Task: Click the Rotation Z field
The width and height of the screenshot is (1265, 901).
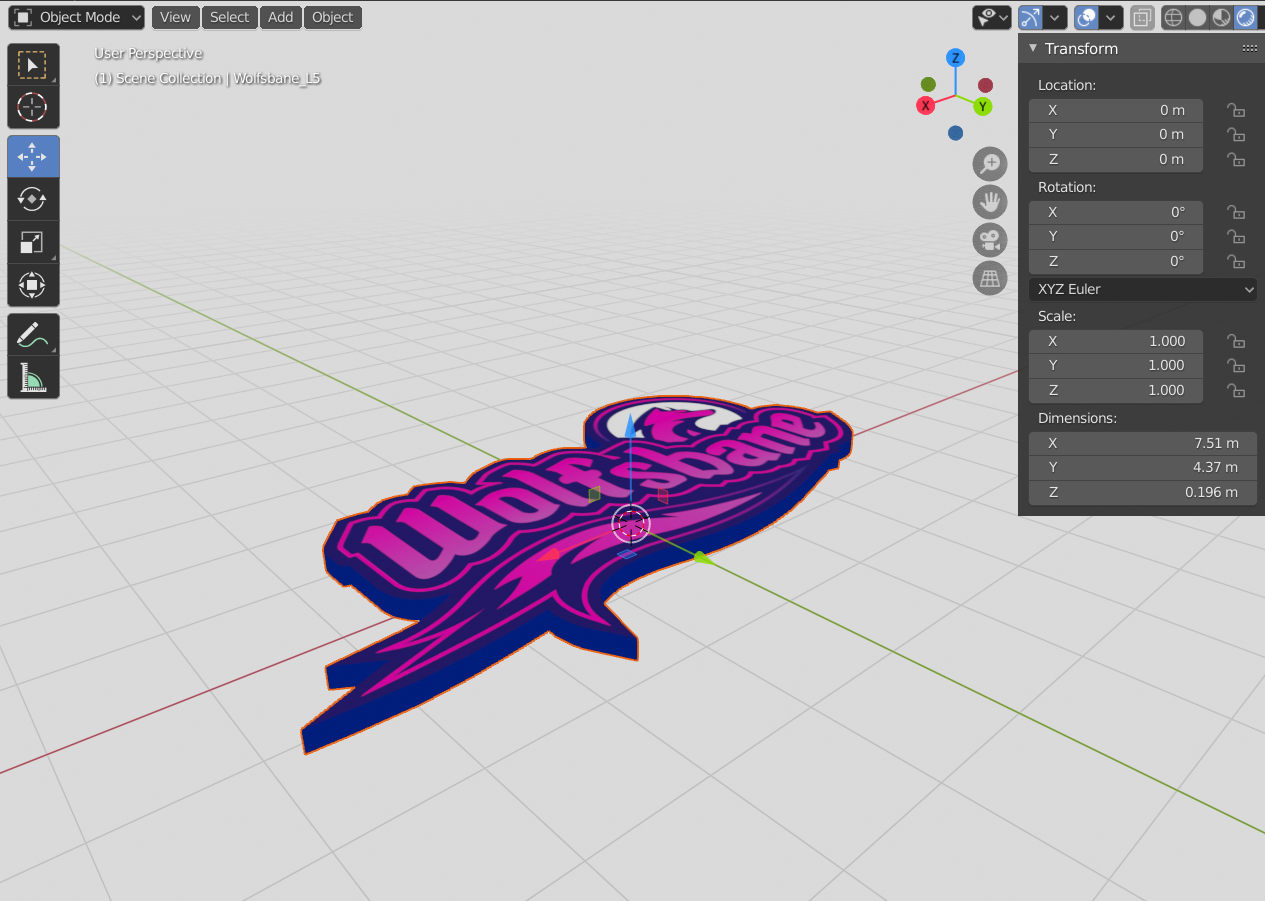Action: pos(1116,261)
